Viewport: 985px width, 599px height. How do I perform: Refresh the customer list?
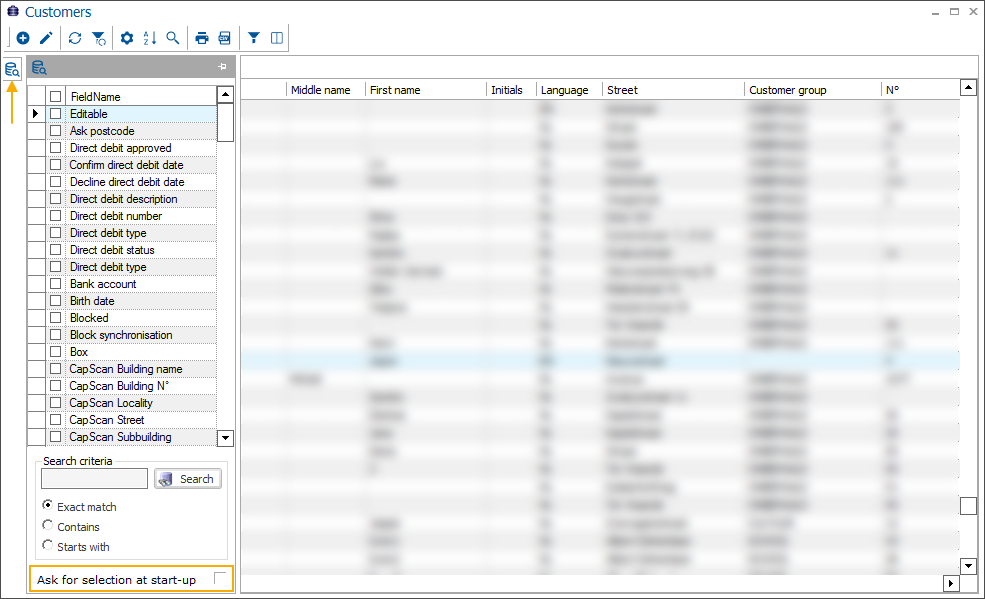(75, 38)
